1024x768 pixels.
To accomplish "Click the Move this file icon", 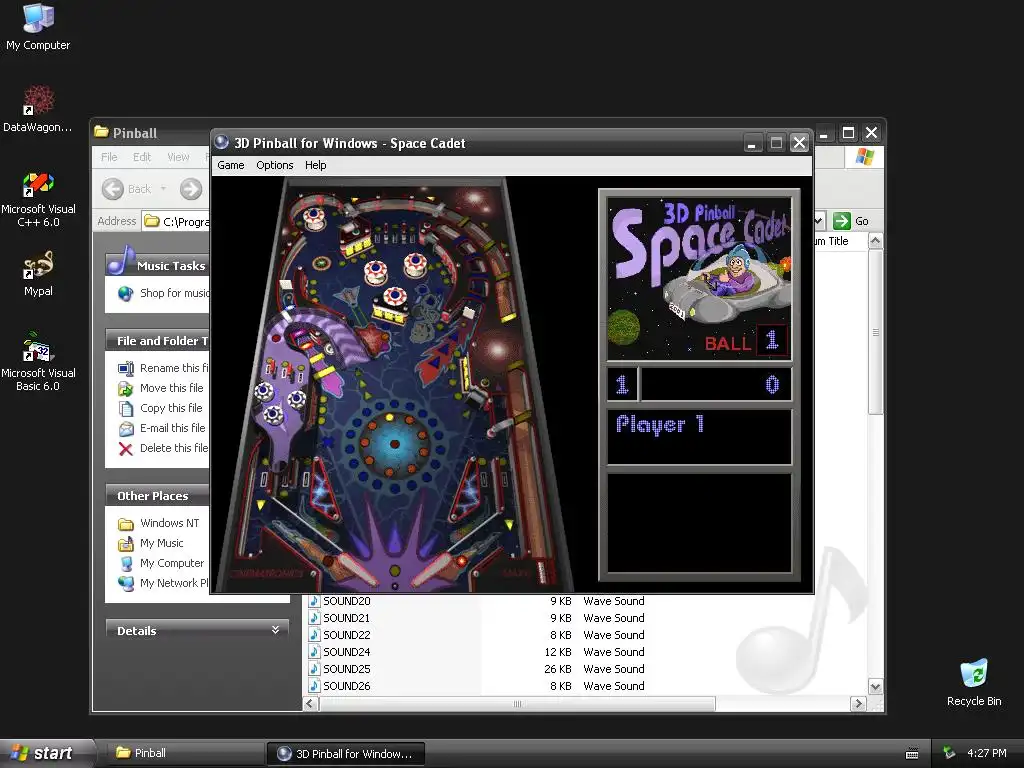I will click(x=125, y=389).
